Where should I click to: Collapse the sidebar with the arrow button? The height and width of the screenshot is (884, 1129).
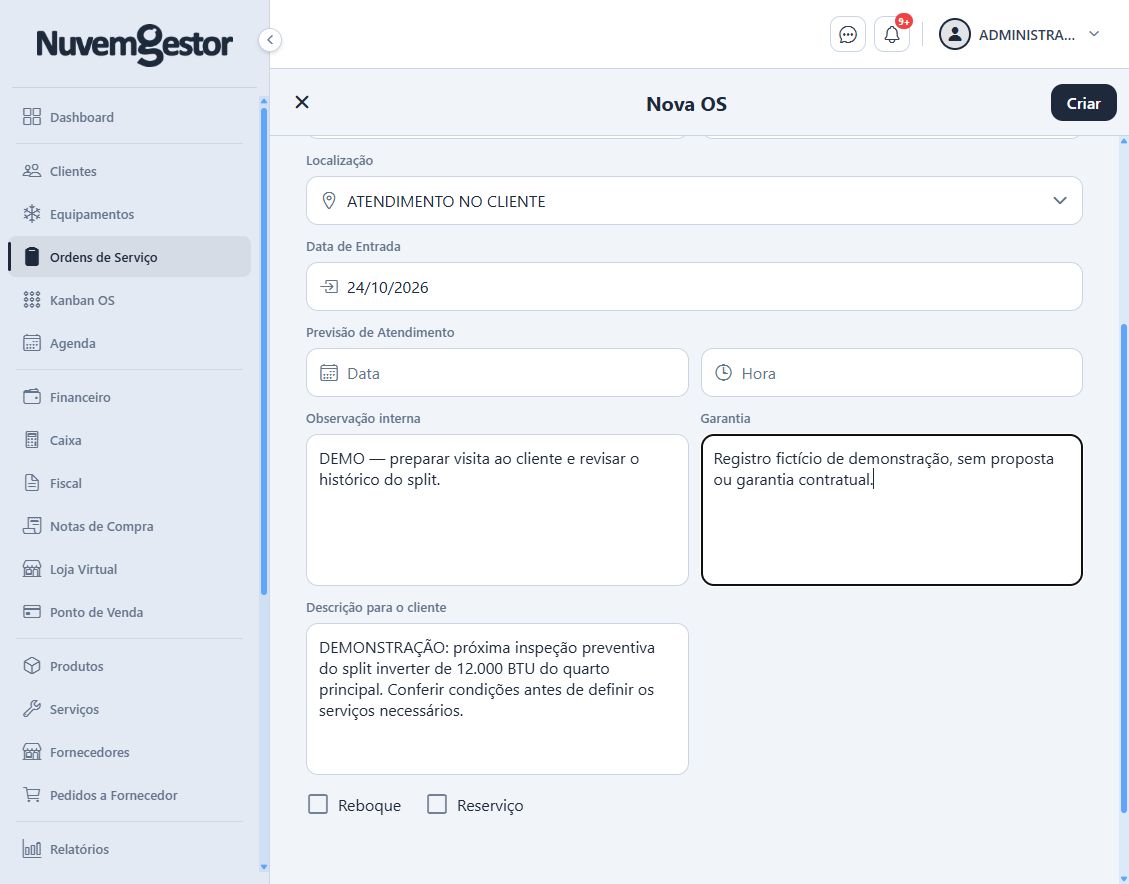click(x=270, y=40)
